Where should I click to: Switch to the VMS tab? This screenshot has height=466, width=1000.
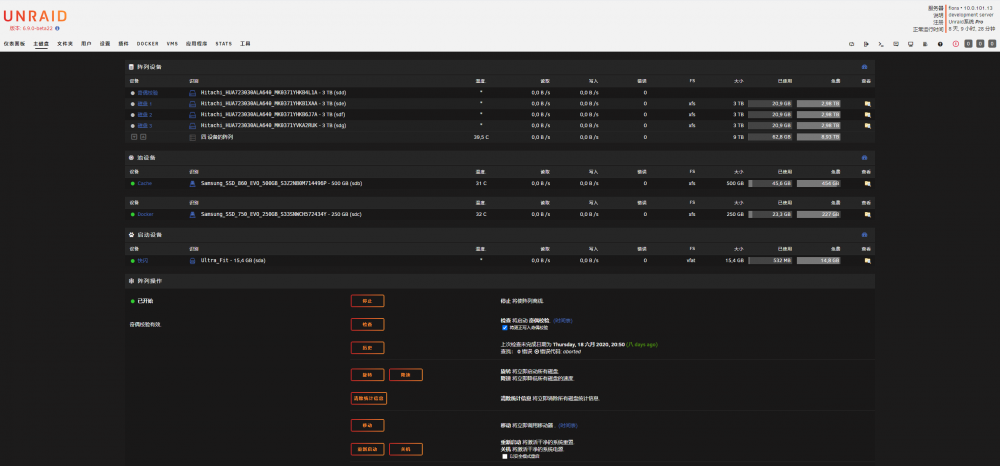[172, 44]
